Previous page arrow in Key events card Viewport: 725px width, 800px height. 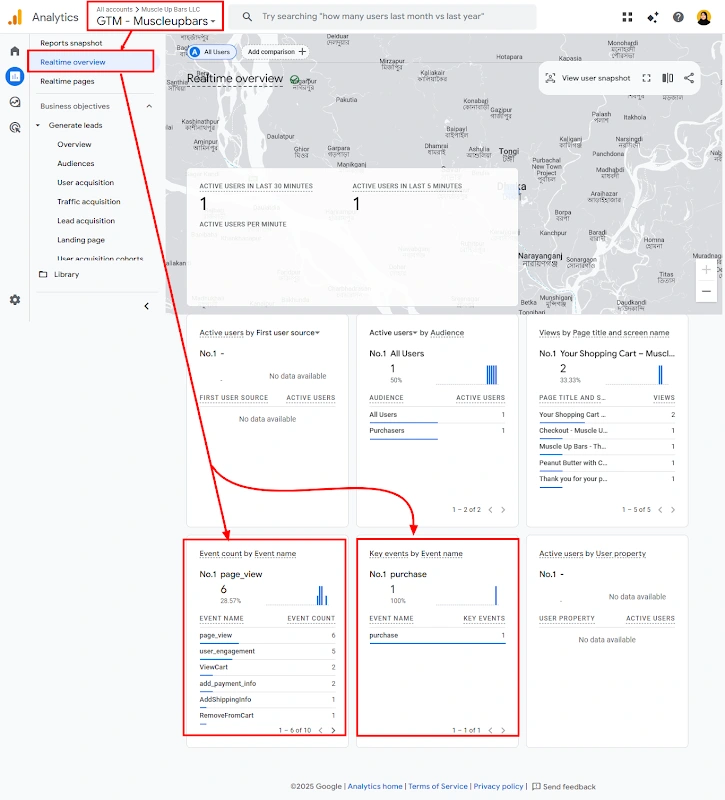[490, 730]
